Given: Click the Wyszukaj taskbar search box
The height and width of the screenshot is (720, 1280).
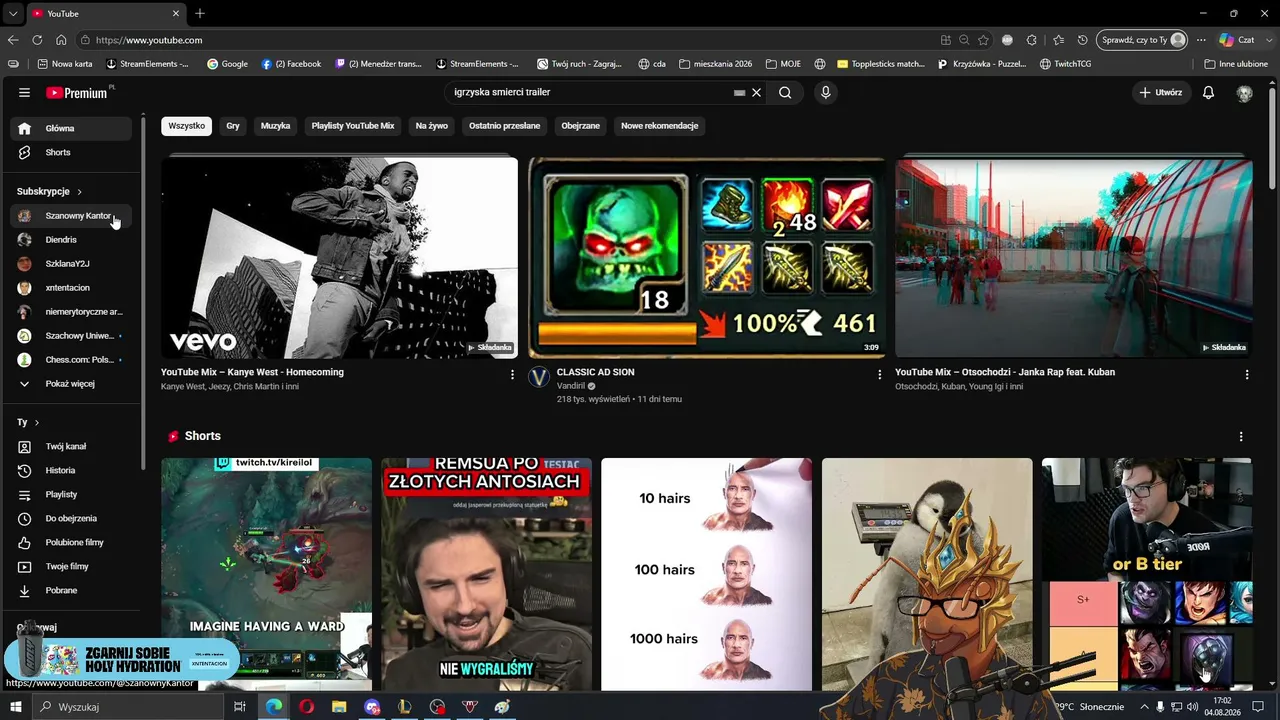Looking at the screenshot, I should click(129, 707).
